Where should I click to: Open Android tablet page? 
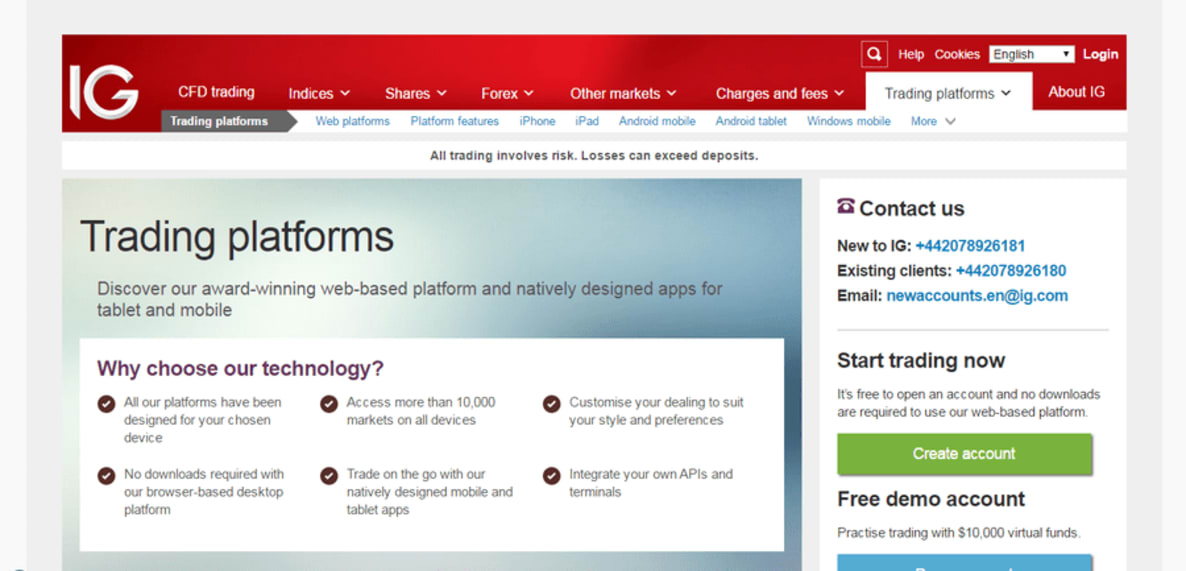coord(751,121)
